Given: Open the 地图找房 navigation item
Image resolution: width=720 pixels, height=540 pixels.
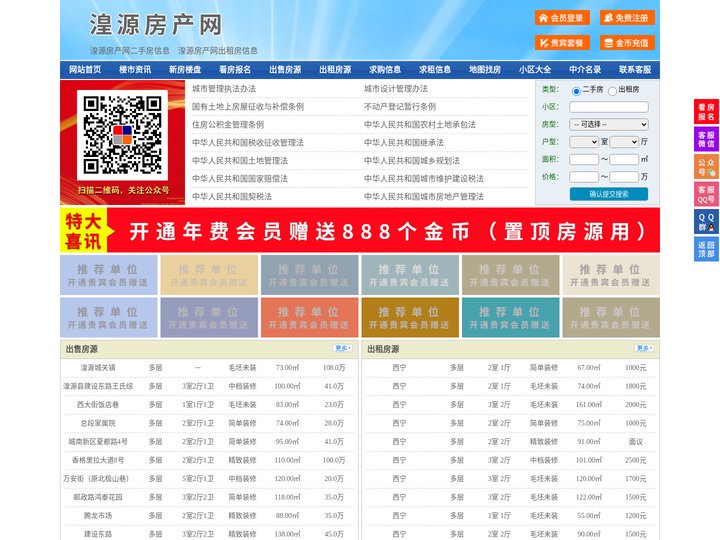Looking at the screenshot, I should click(x=485, y=70).
